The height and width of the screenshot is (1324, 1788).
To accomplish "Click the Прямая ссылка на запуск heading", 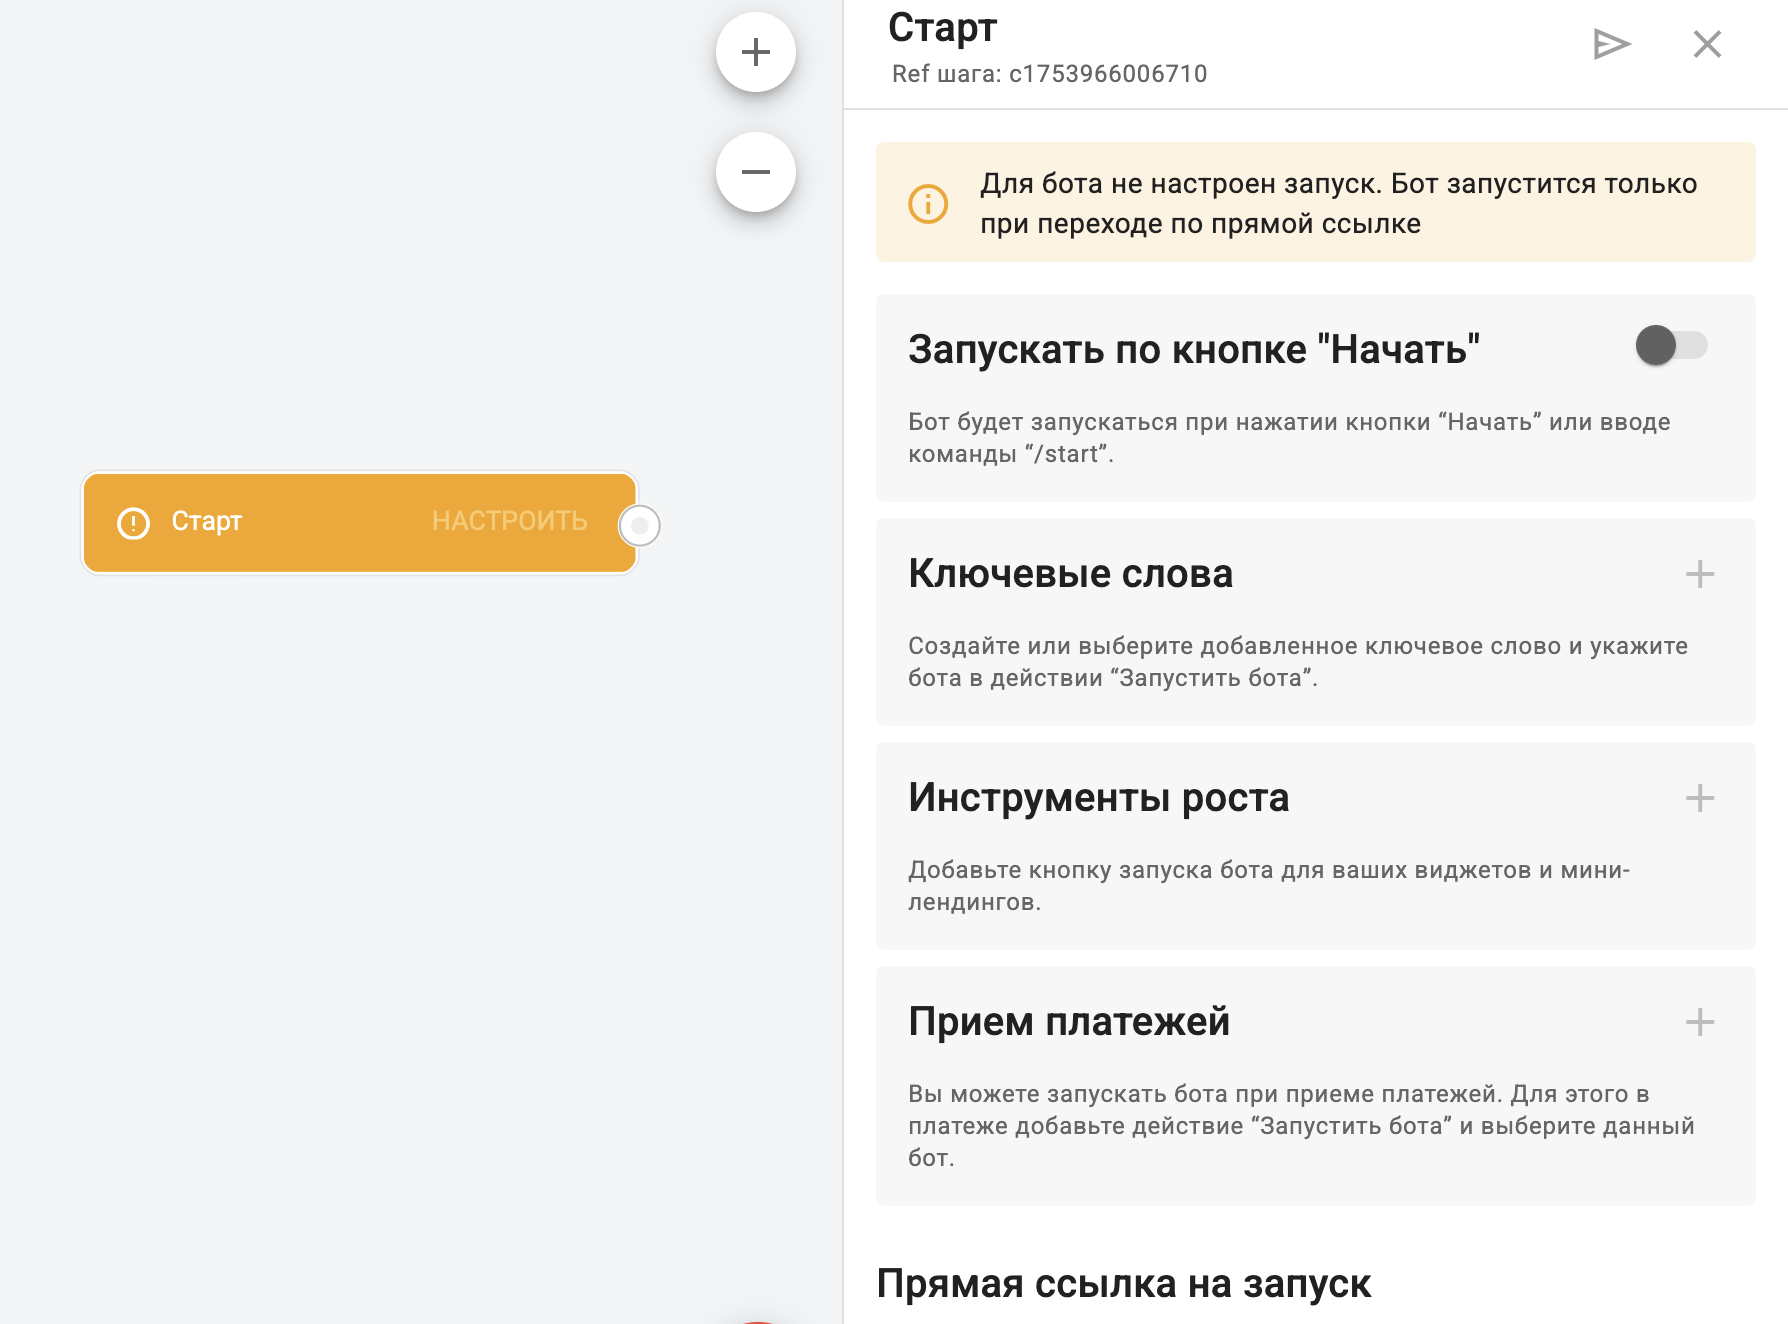I will pos(1123,1284).
